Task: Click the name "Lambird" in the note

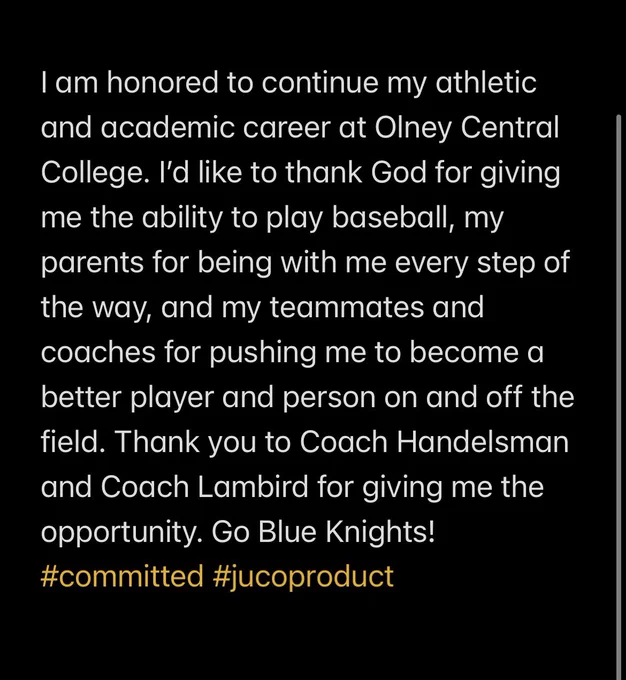Action: coord(253,487)
